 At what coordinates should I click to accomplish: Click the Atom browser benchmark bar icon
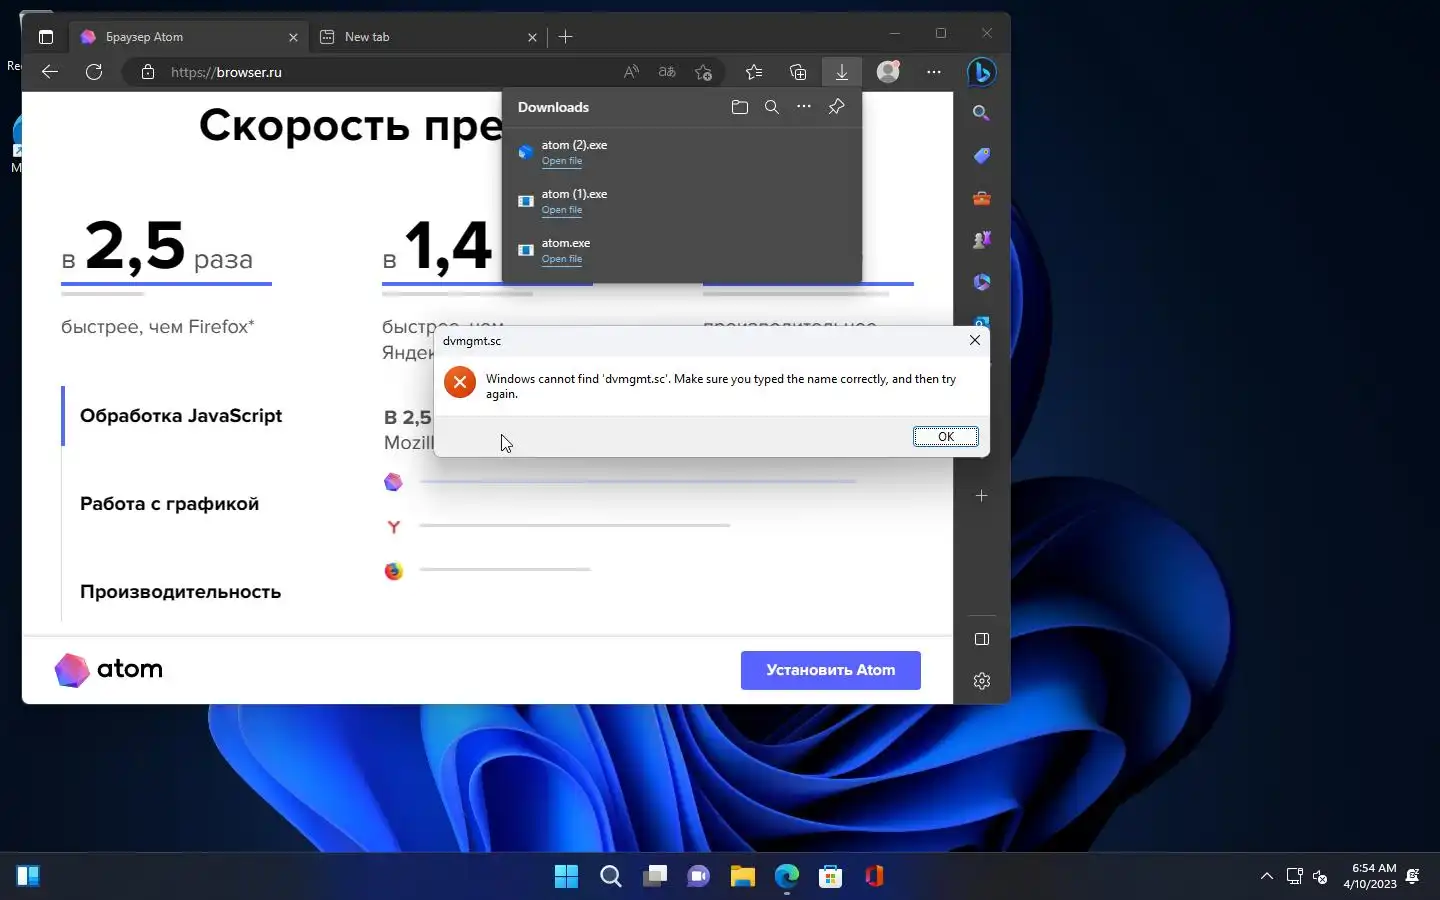pyautogui.click(x=394, y=482)
